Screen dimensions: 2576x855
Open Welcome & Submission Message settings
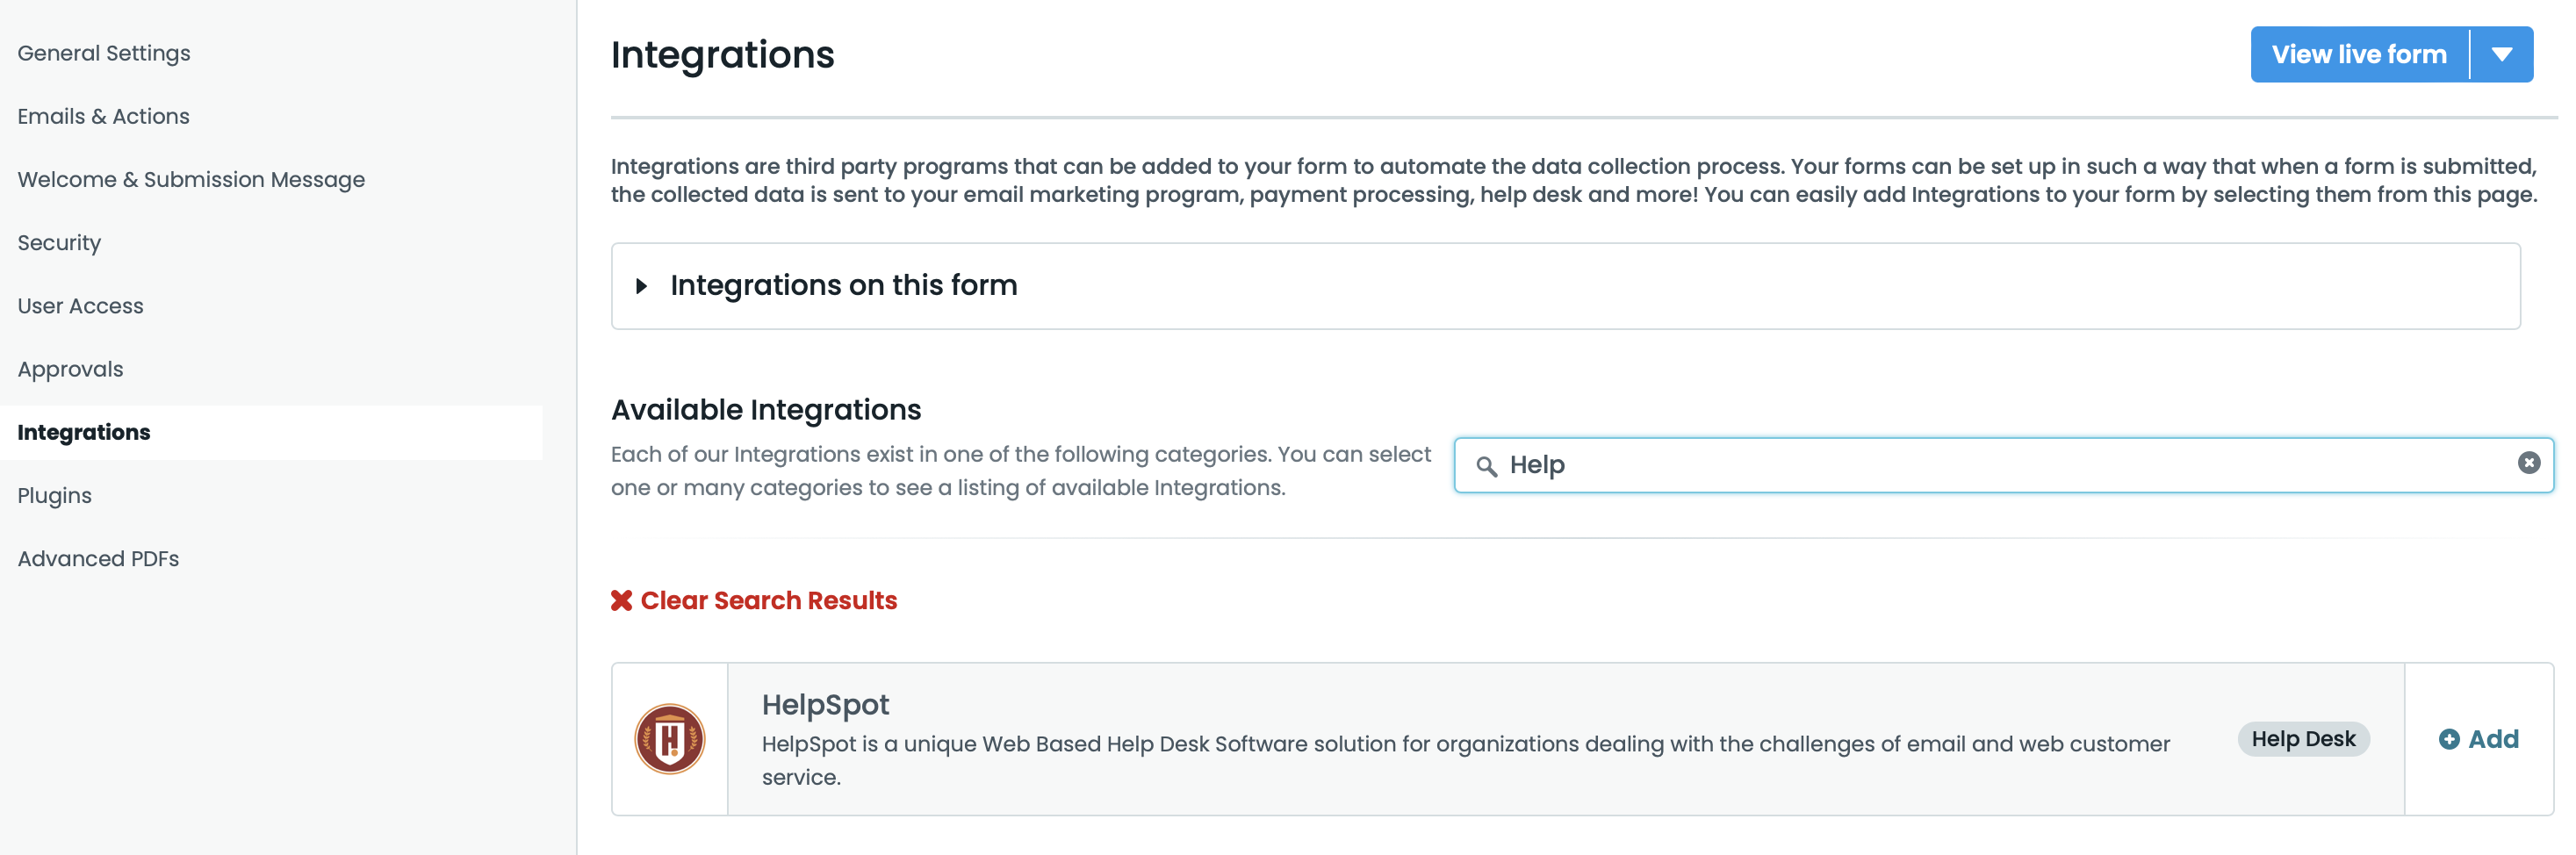(x=191, y=179)
